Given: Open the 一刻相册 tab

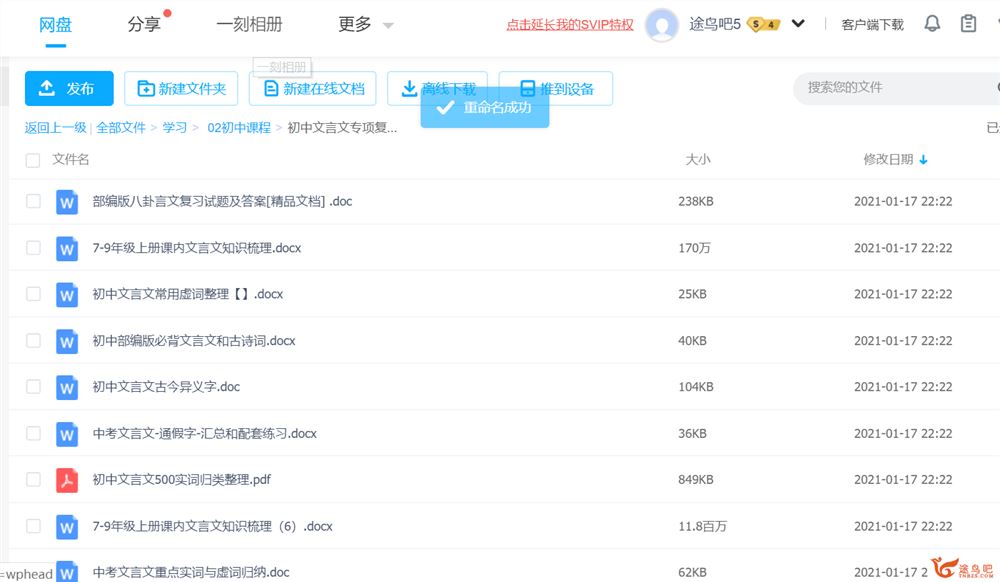Looking at the screenshot, I should [x=249, y=24].
